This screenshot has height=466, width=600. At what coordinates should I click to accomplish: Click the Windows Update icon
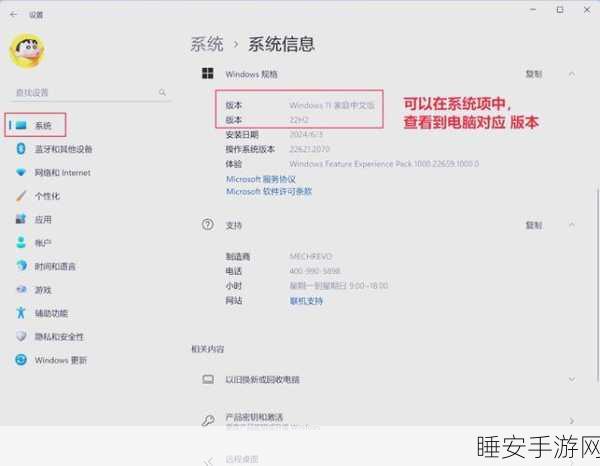[21, 360]
